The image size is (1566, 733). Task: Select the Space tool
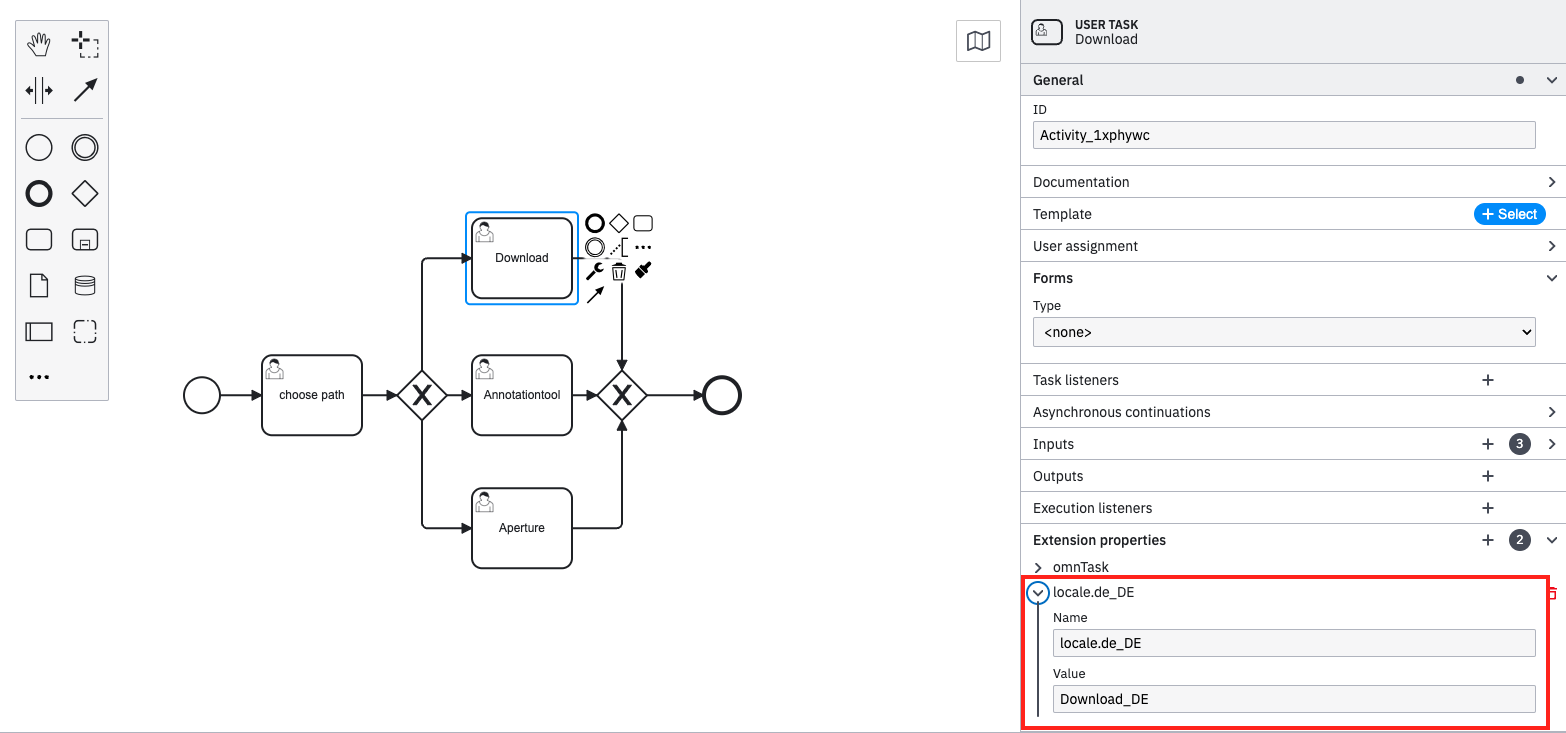click(38, 90)
